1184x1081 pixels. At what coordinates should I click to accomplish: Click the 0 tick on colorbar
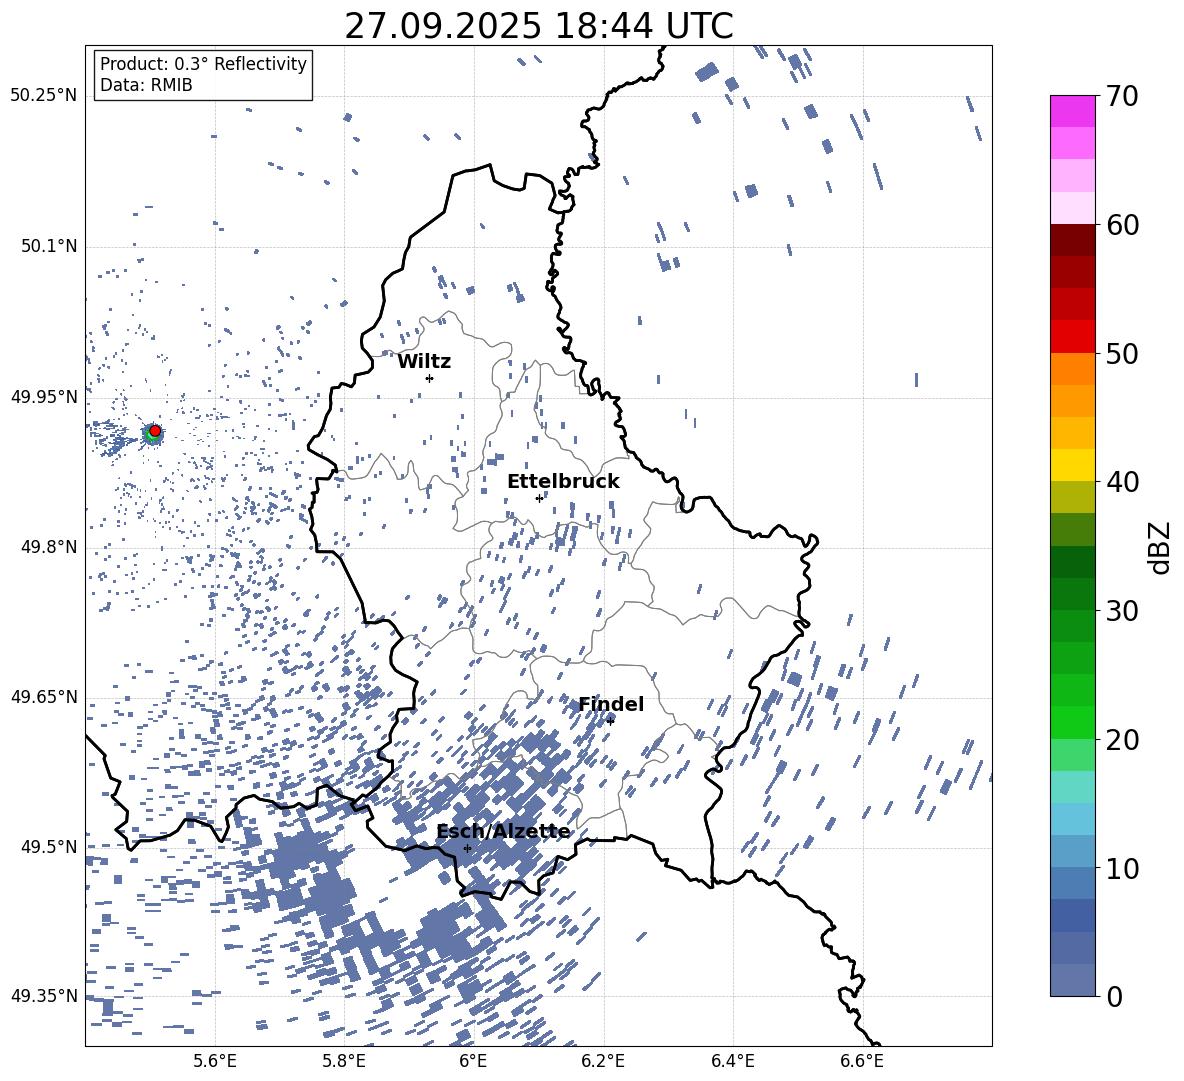(1115, 996)
